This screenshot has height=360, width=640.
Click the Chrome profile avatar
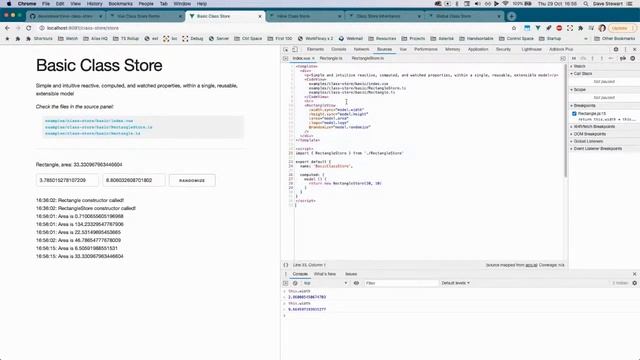coord(602,28)
